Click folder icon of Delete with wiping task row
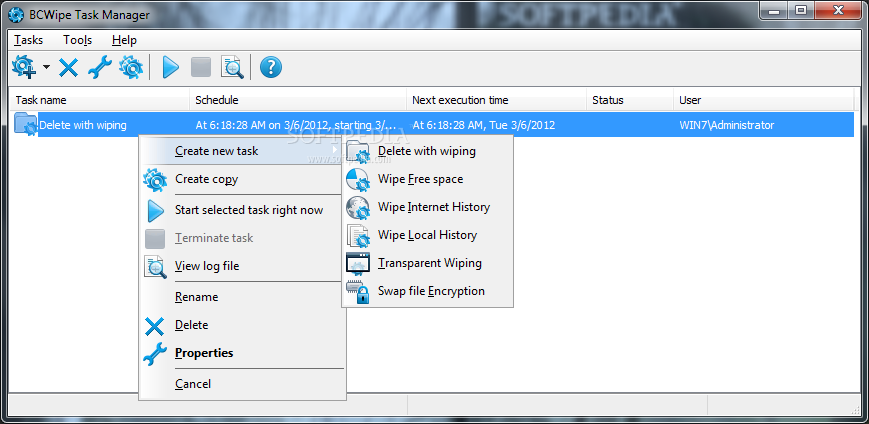The width and height of the screenshot is (869, 424). coord(25,125)
